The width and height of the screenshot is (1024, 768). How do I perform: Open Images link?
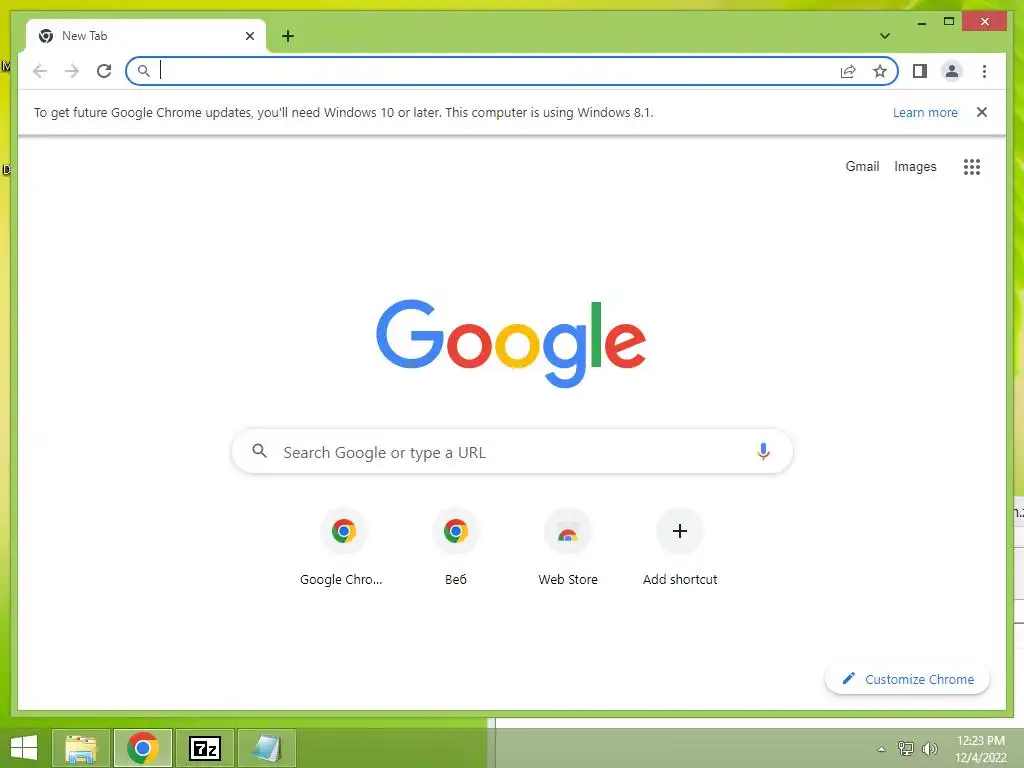click(915, 167)
